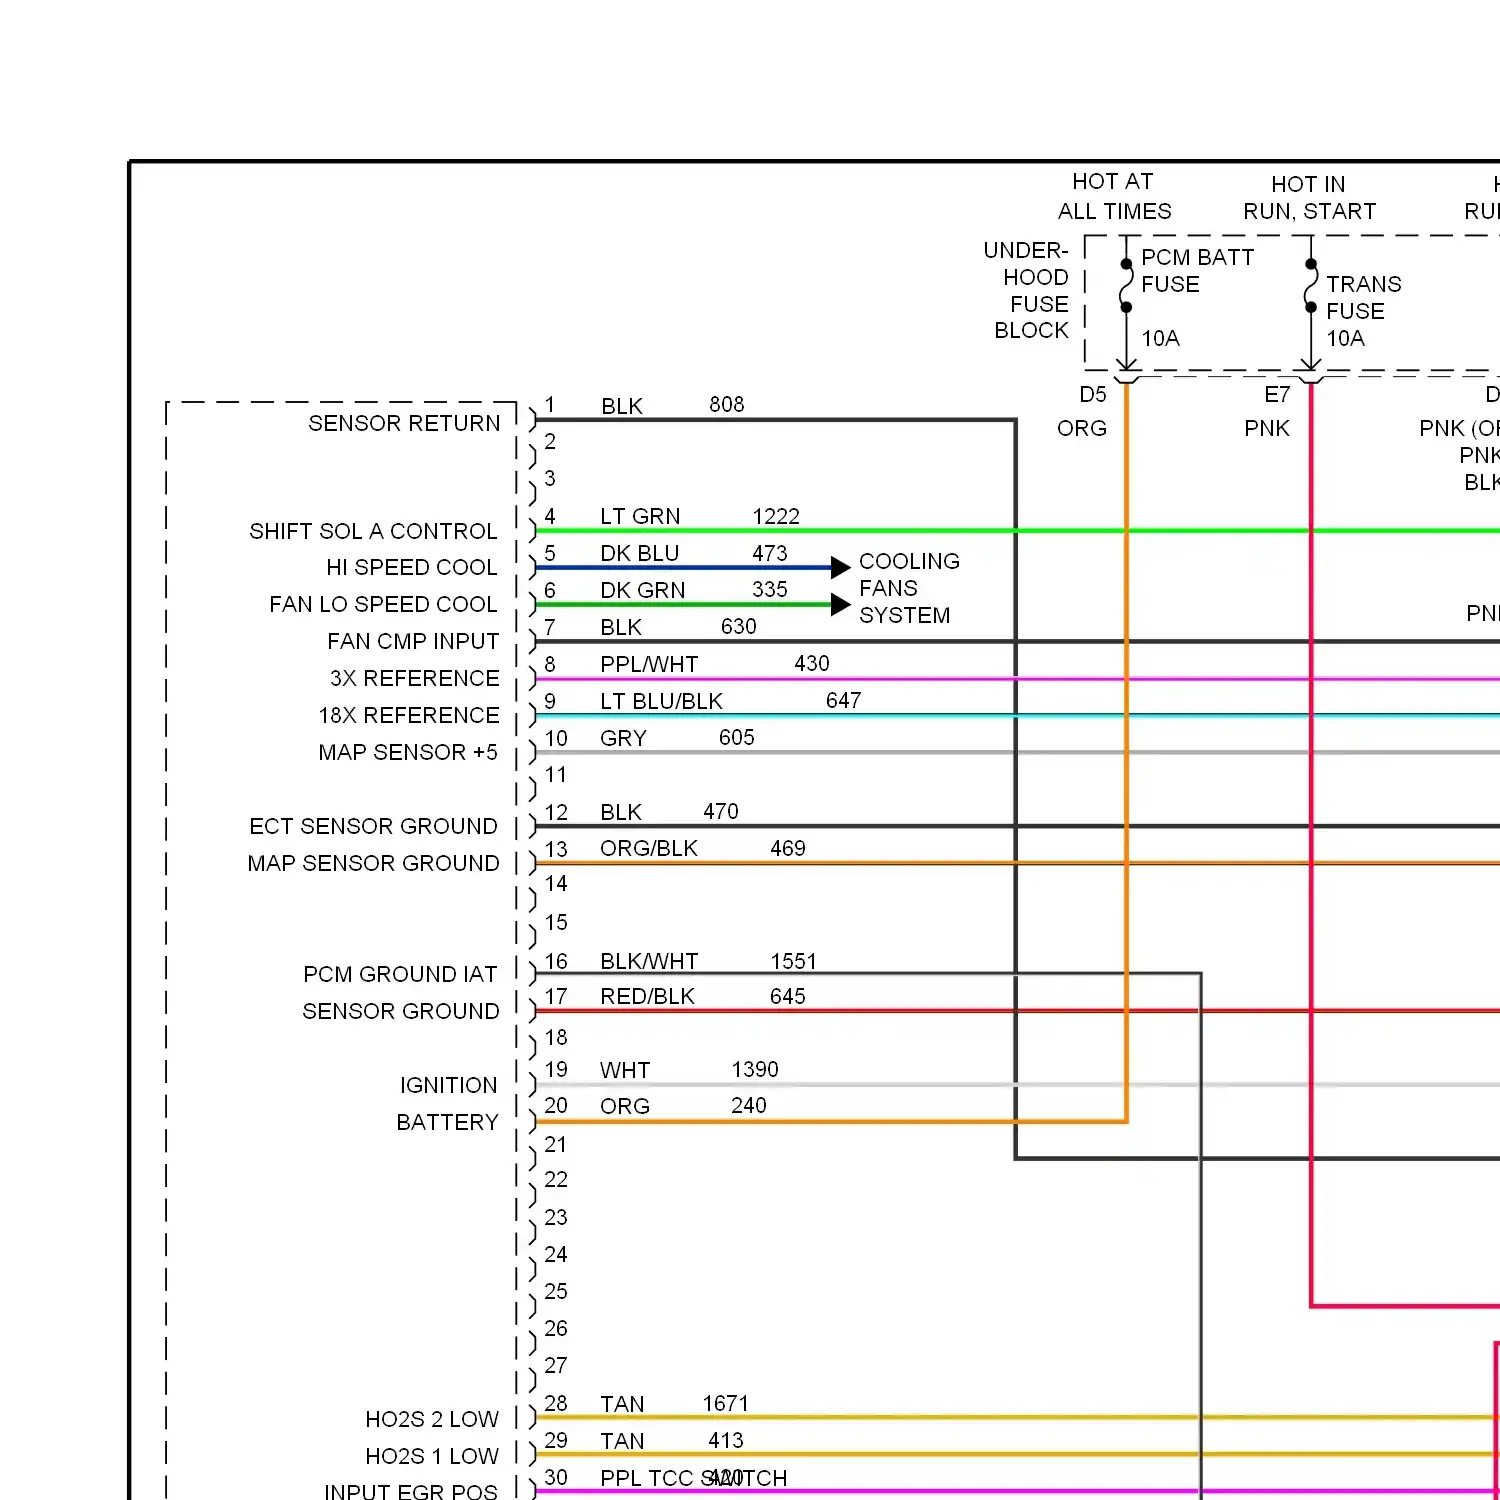The width and height of the screenshot is (1500, 1500).
Task: Click the DK GRN wire color on pin 6
Action: 643,590
